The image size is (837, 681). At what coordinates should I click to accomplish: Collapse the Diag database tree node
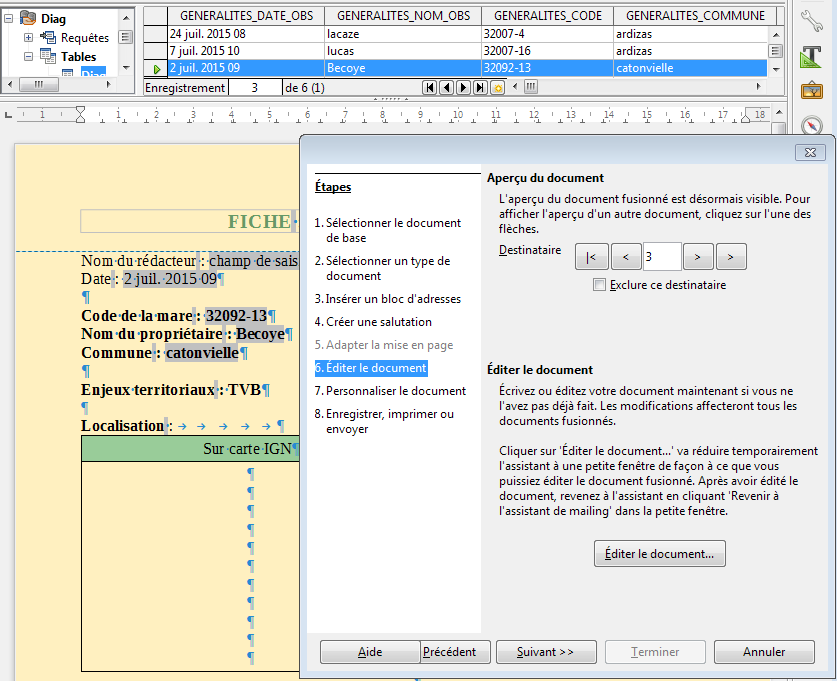[x=9, y=19]
